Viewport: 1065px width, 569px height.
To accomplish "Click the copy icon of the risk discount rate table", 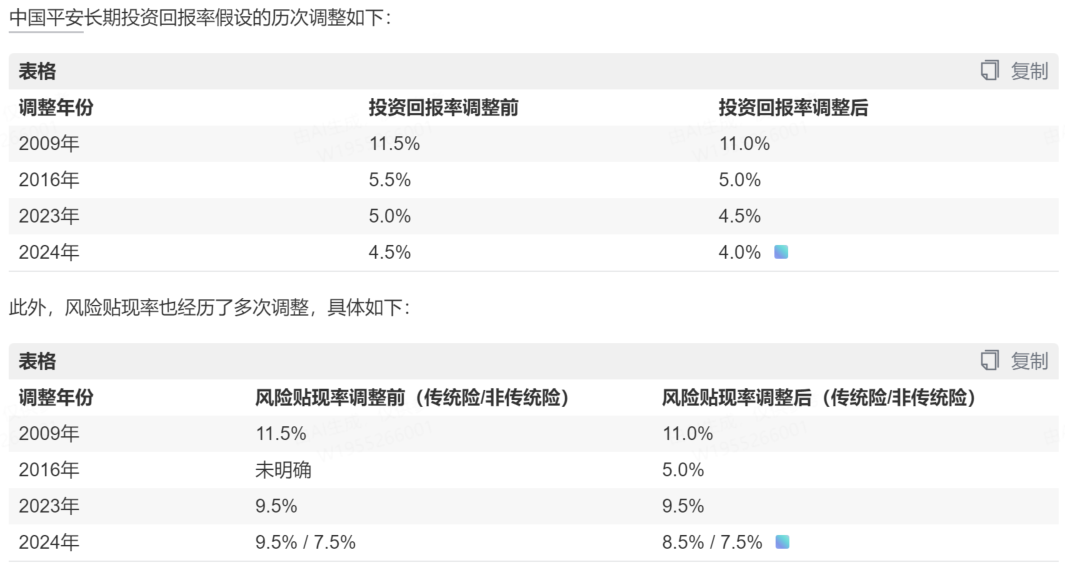I will point(990,361).
